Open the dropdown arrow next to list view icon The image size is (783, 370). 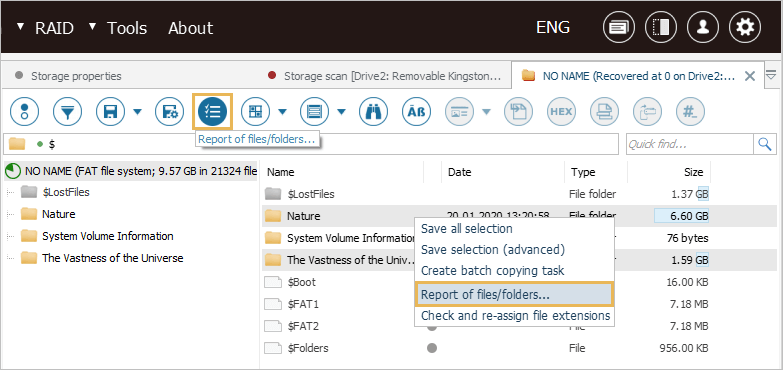(342, 111)
